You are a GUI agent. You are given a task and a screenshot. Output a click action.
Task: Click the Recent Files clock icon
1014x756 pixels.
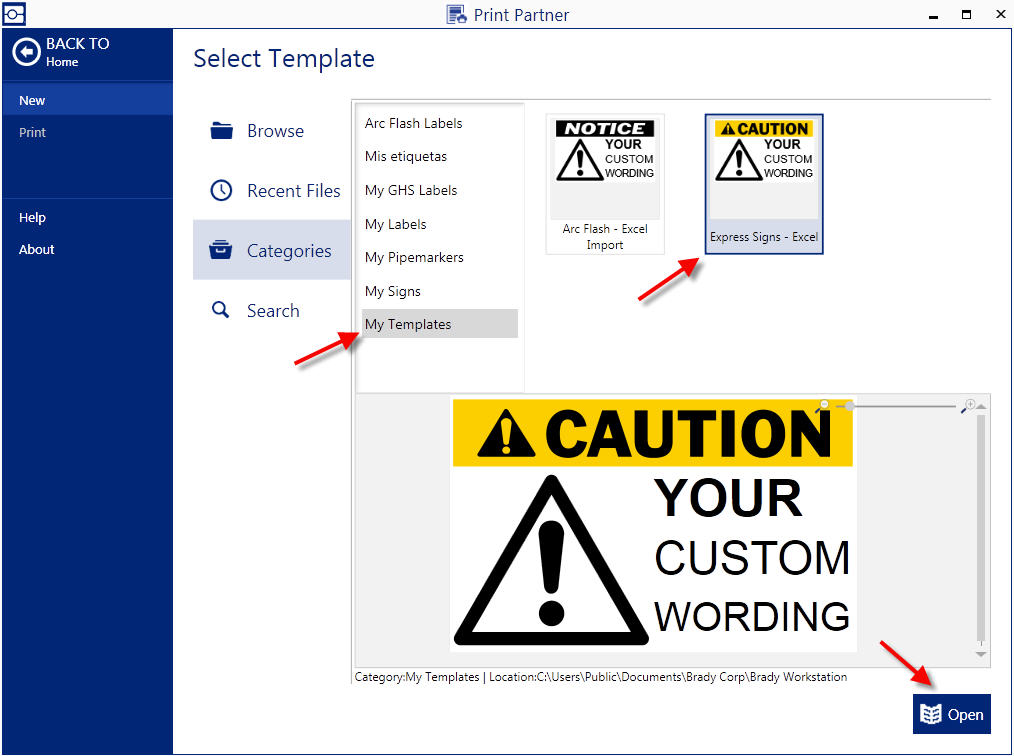point(221,191)
